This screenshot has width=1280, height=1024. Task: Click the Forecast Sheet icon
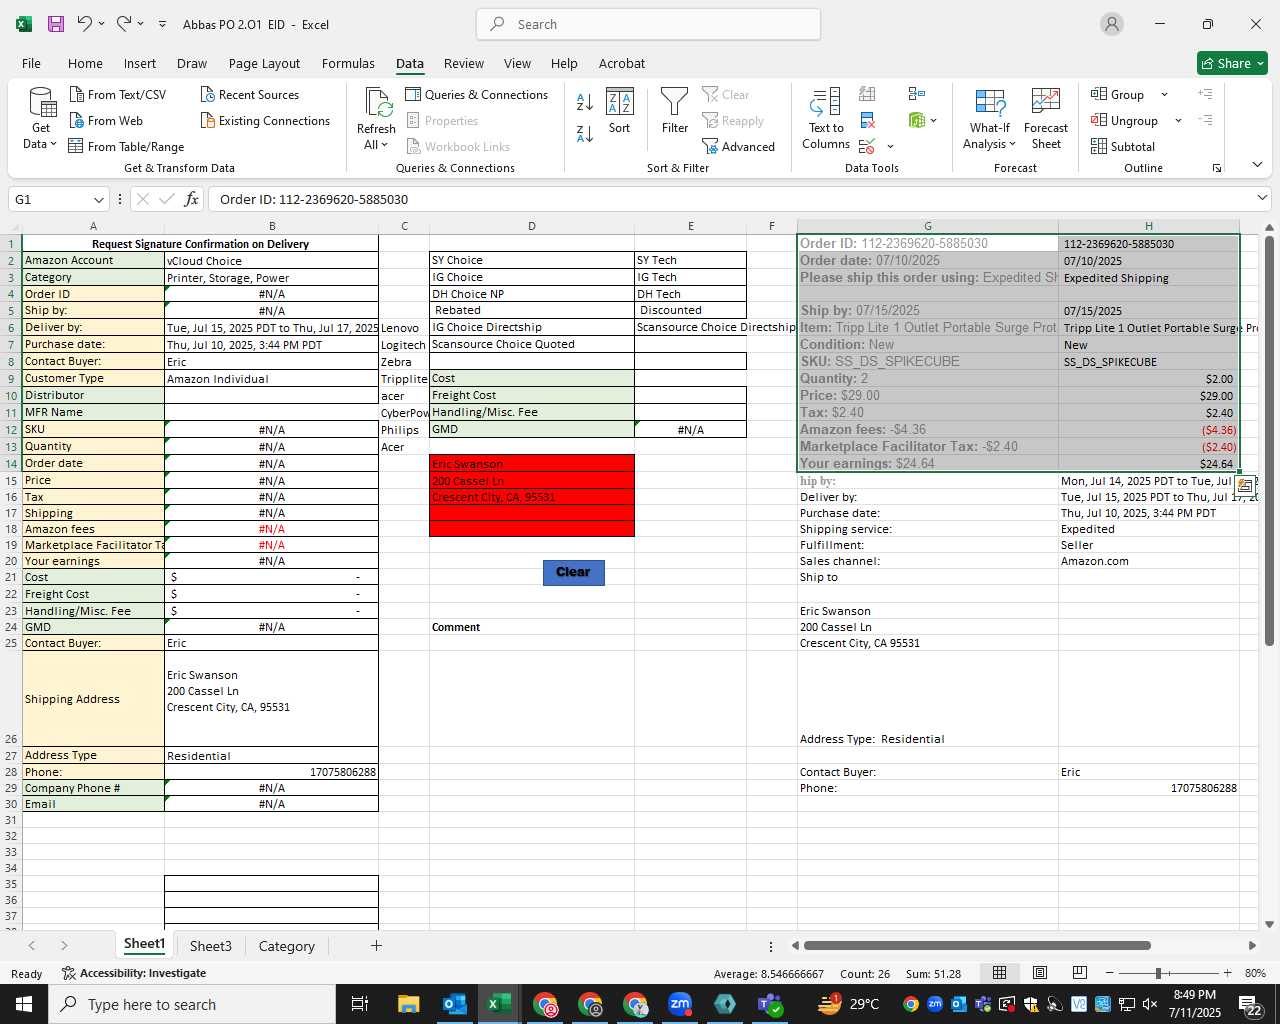[1046, 120]
